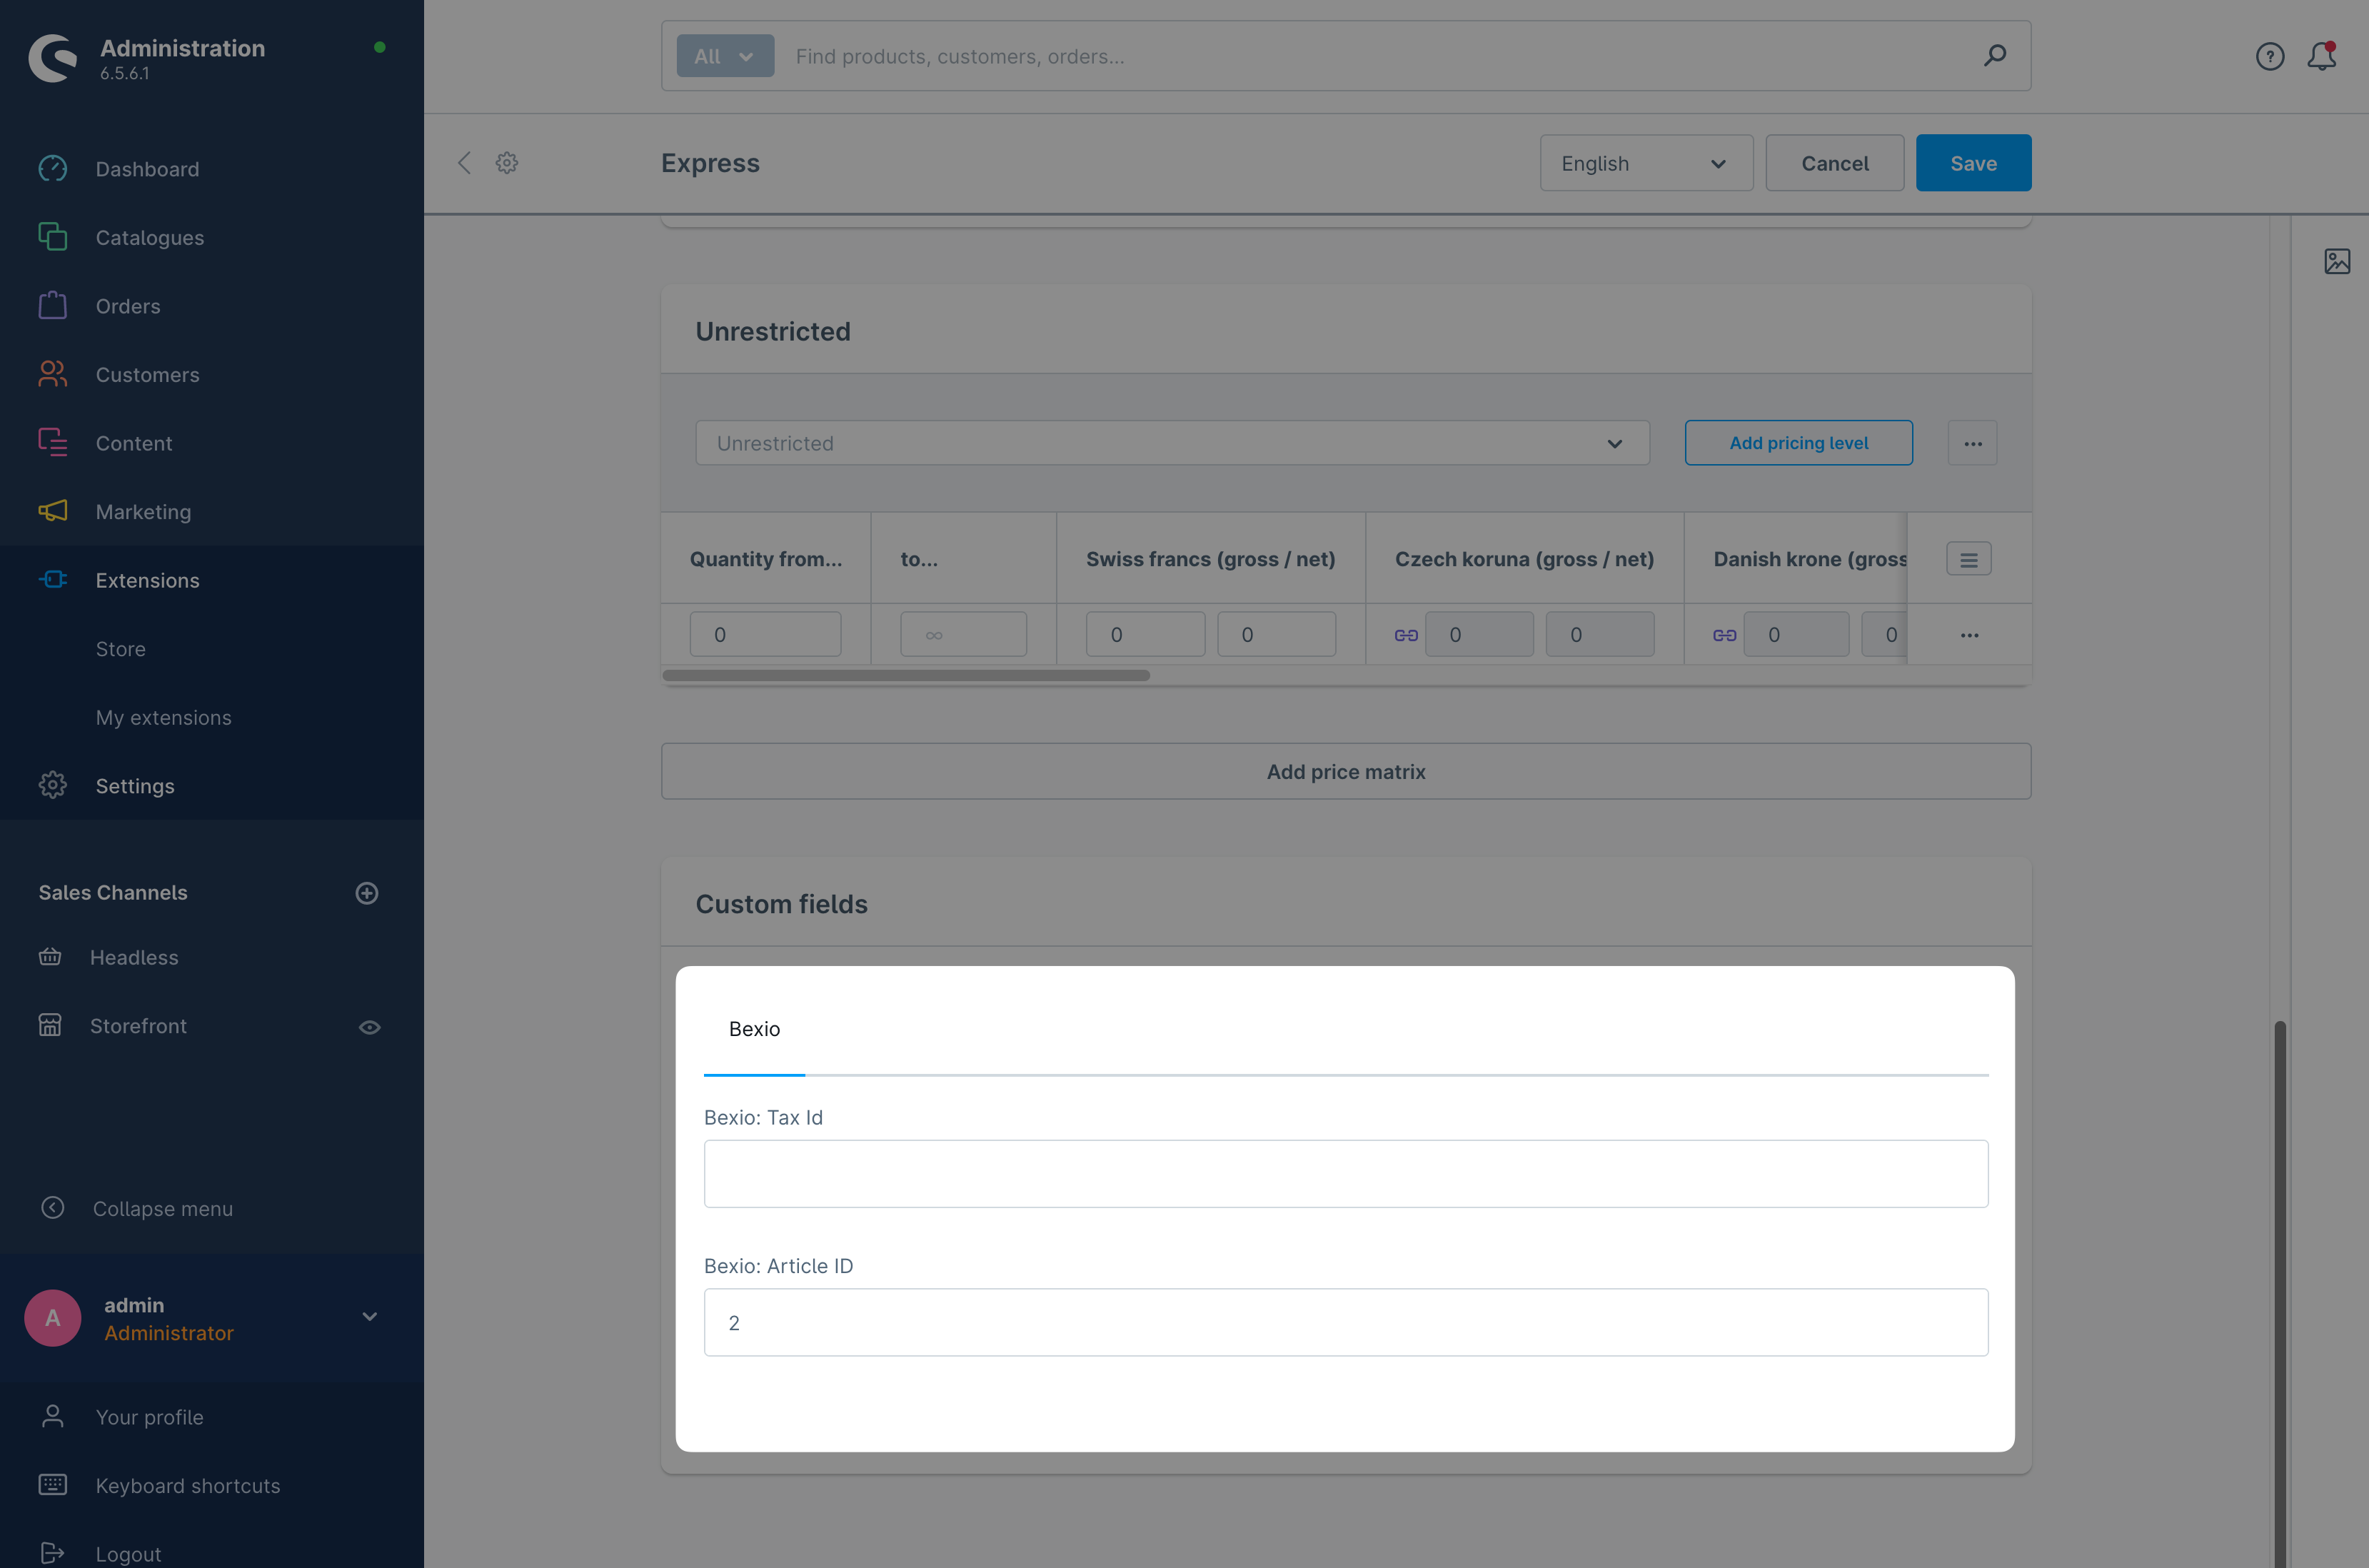Click the Bexio: Tax Id input field

[x=1345, y=1172]
